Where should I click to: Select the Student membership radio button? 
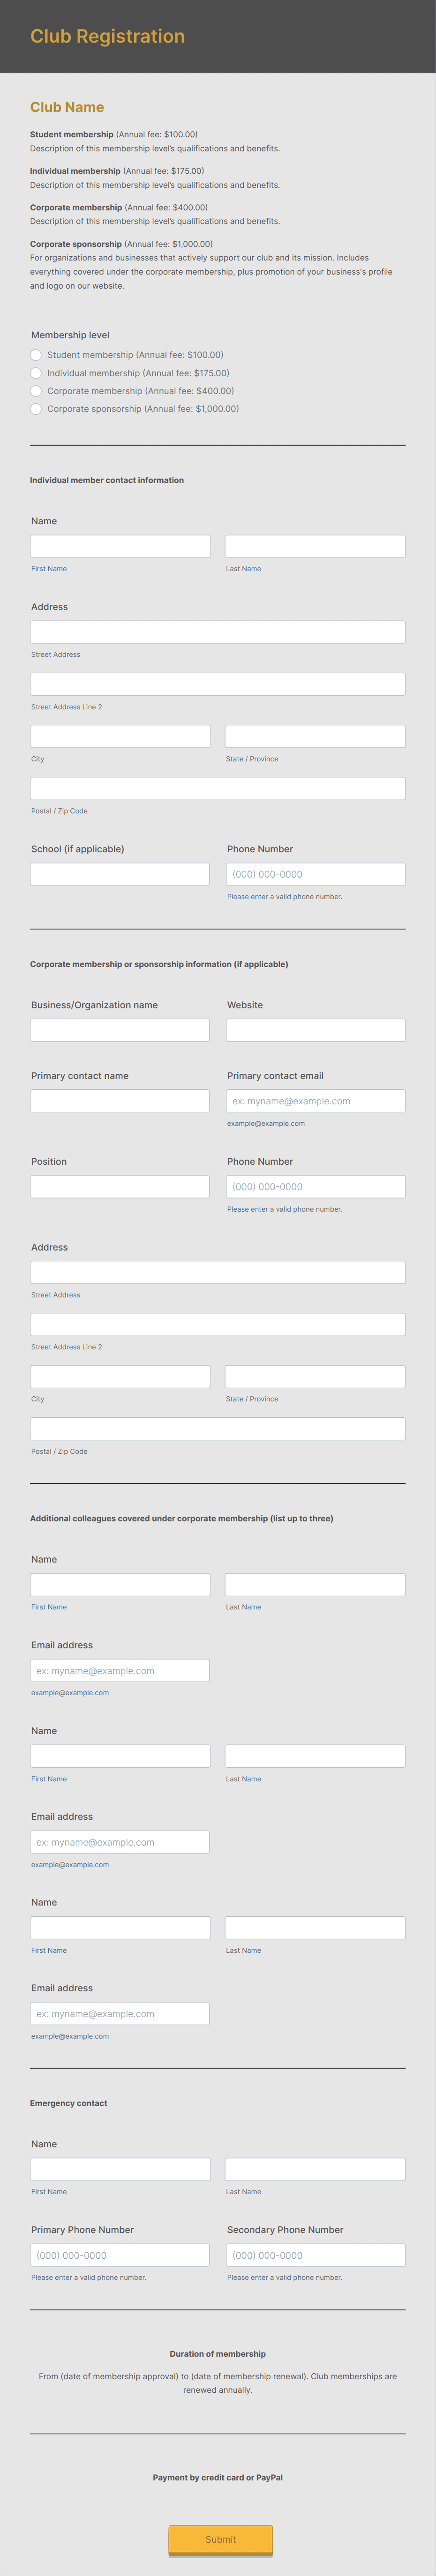[36, 355]
